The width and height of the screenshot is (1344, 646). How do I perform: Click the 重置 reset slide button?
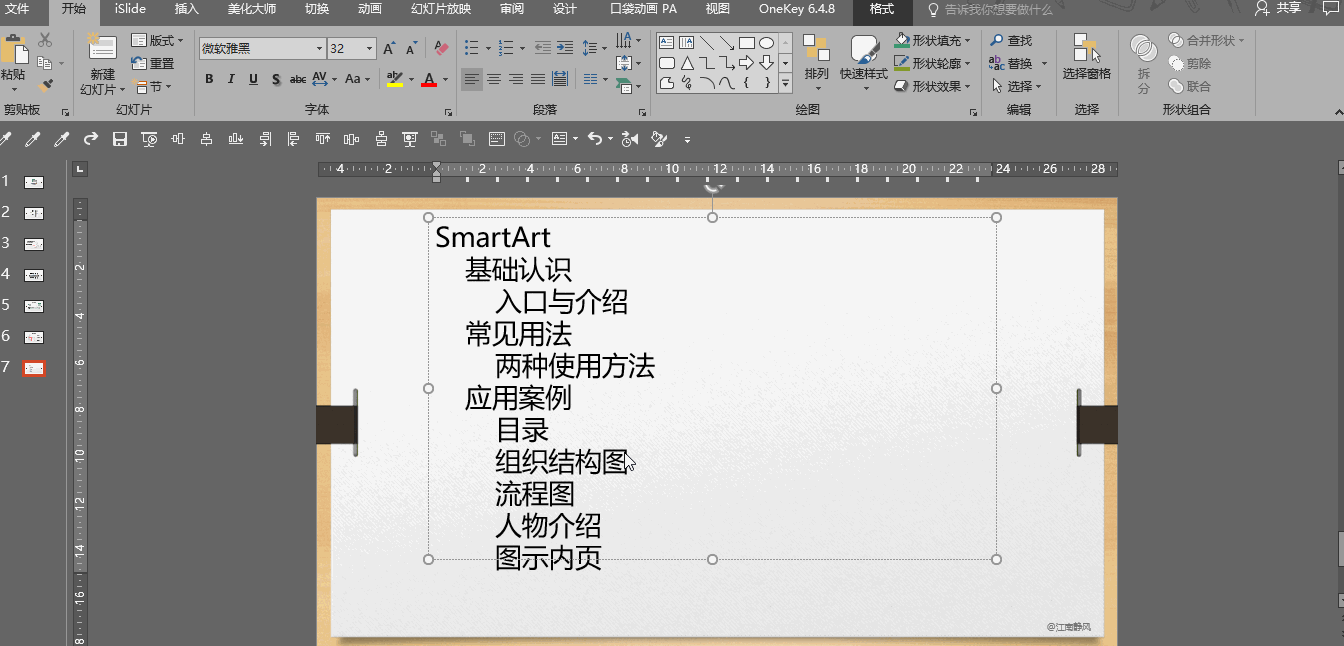click(x=153, y=63)
